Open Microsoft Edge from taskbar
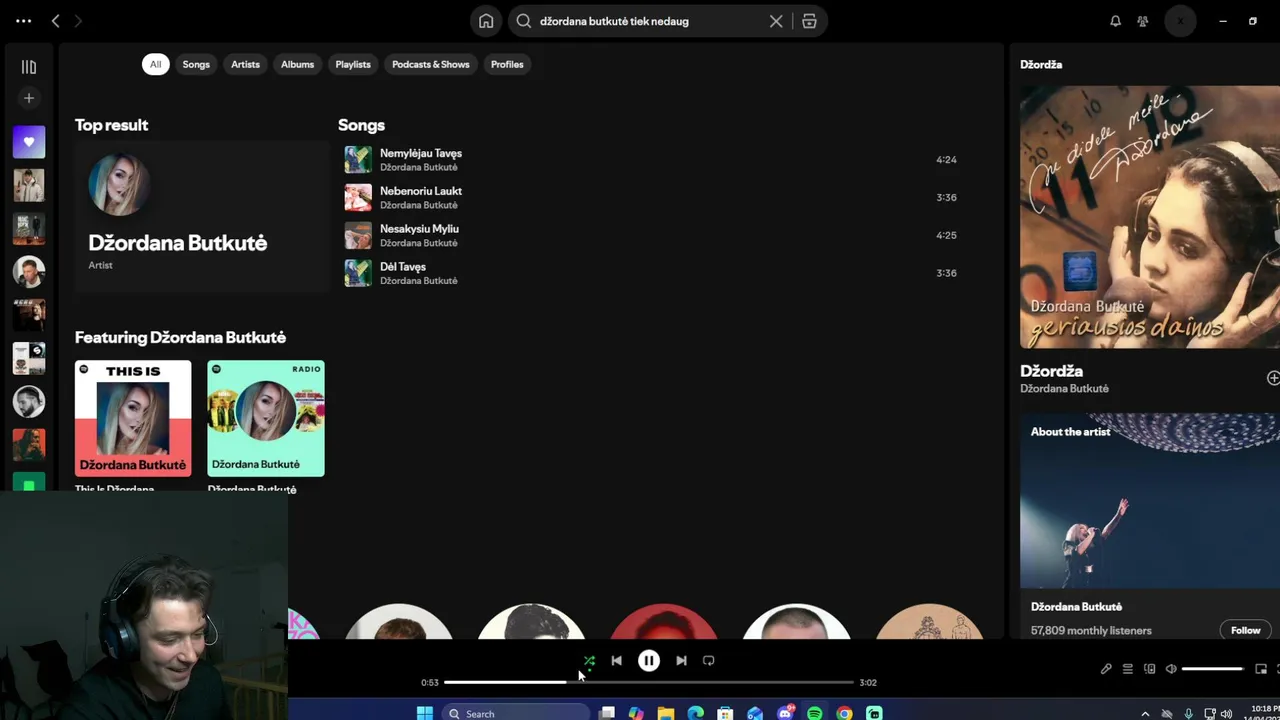Screen dimensions: 1280x720 [x=695, y=713]
